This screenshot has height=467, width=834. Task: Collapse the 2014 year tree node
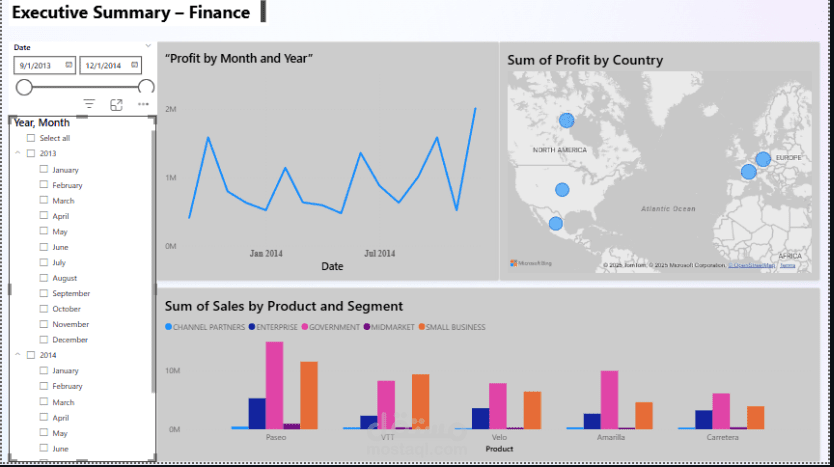pos(18,355)
